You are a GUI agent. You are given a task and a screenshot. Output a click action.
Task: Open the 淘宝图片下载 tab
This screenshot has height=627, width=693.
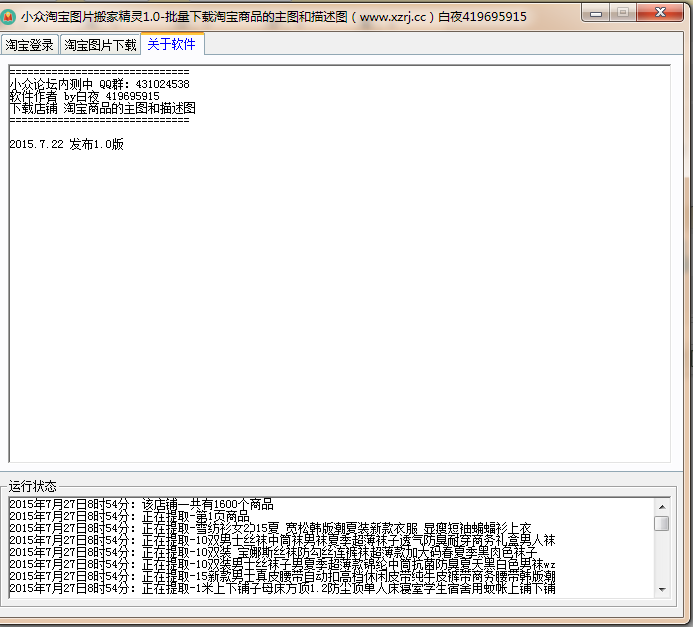point(100,45)
